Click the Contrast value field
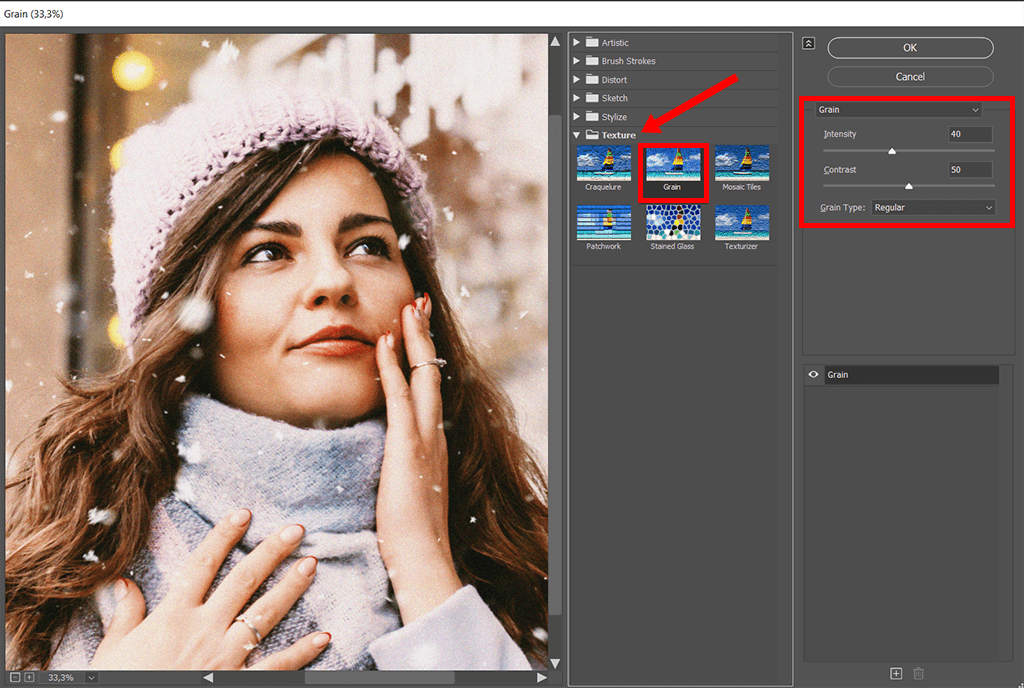The width and height of the screenshot is (1024, 688). tap(970, 170)
